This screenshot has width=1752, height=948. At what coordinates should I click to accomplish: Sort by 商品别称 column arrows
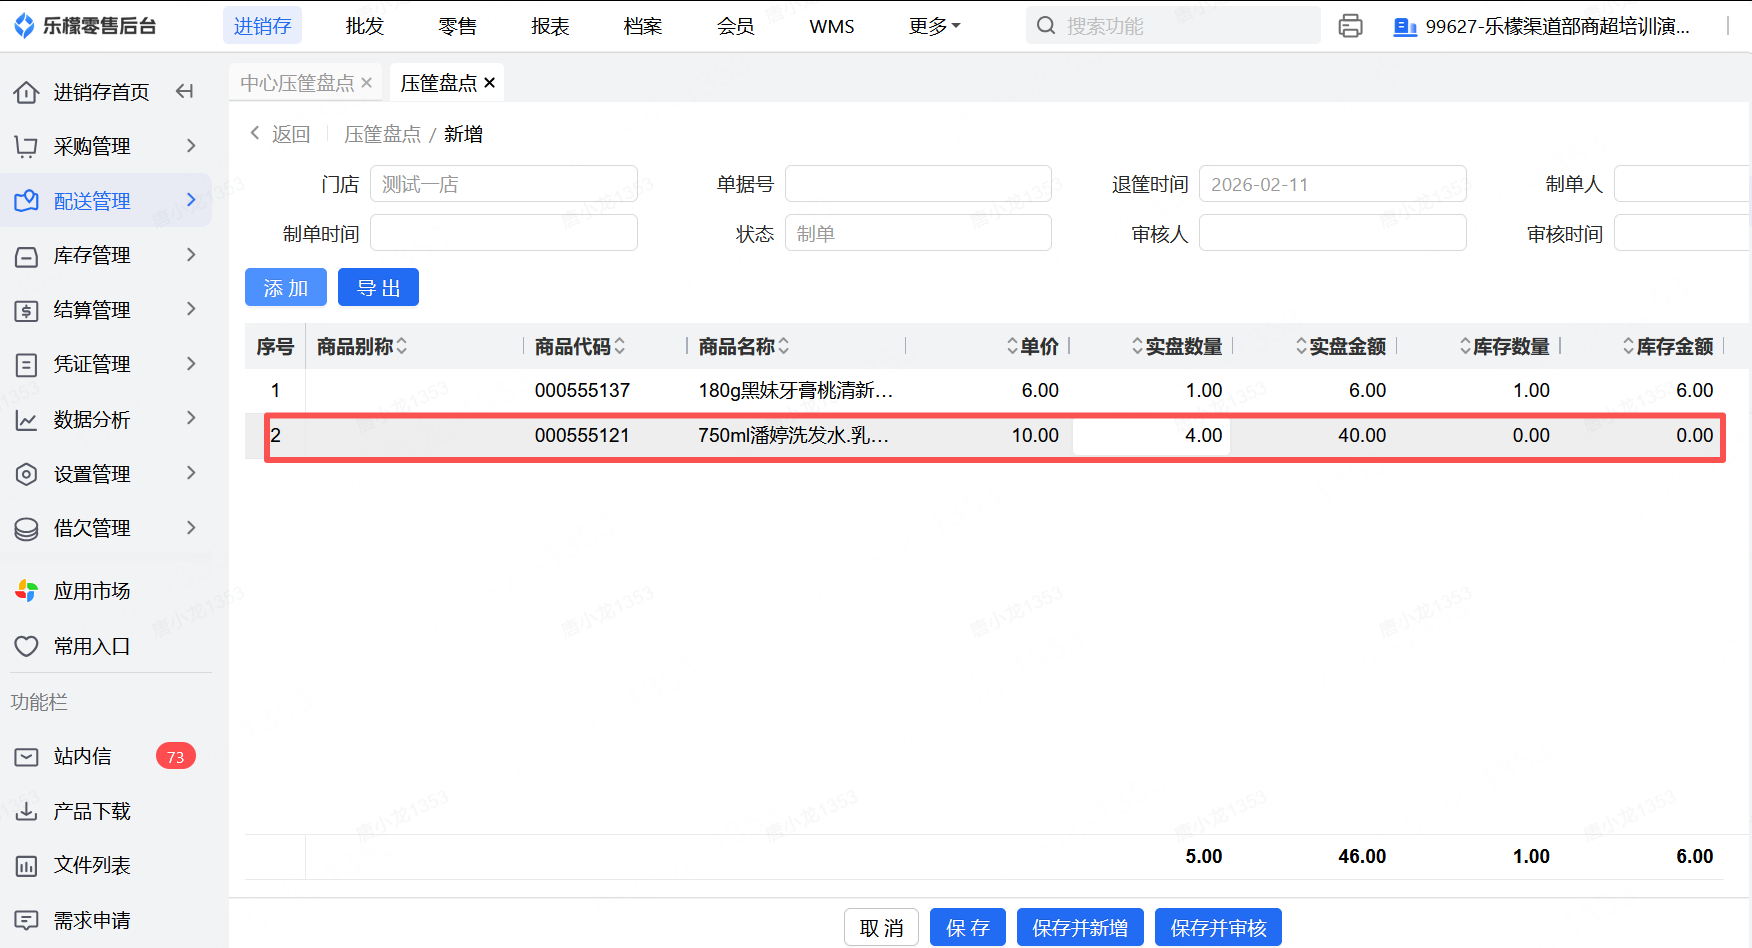click(402, 346)
